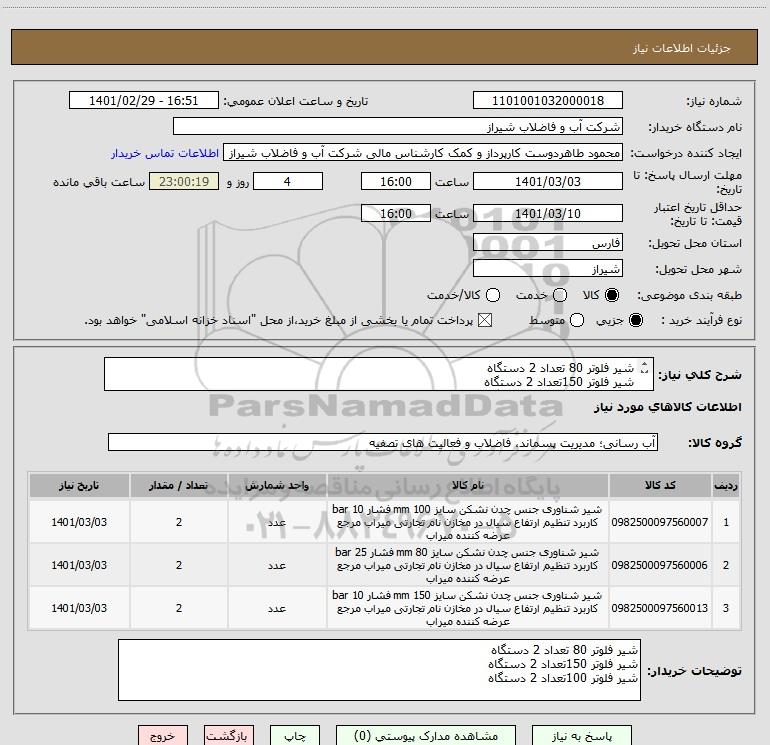Select the جزیی purchase type radio
770x745 pixels.
tap(636, 320)
